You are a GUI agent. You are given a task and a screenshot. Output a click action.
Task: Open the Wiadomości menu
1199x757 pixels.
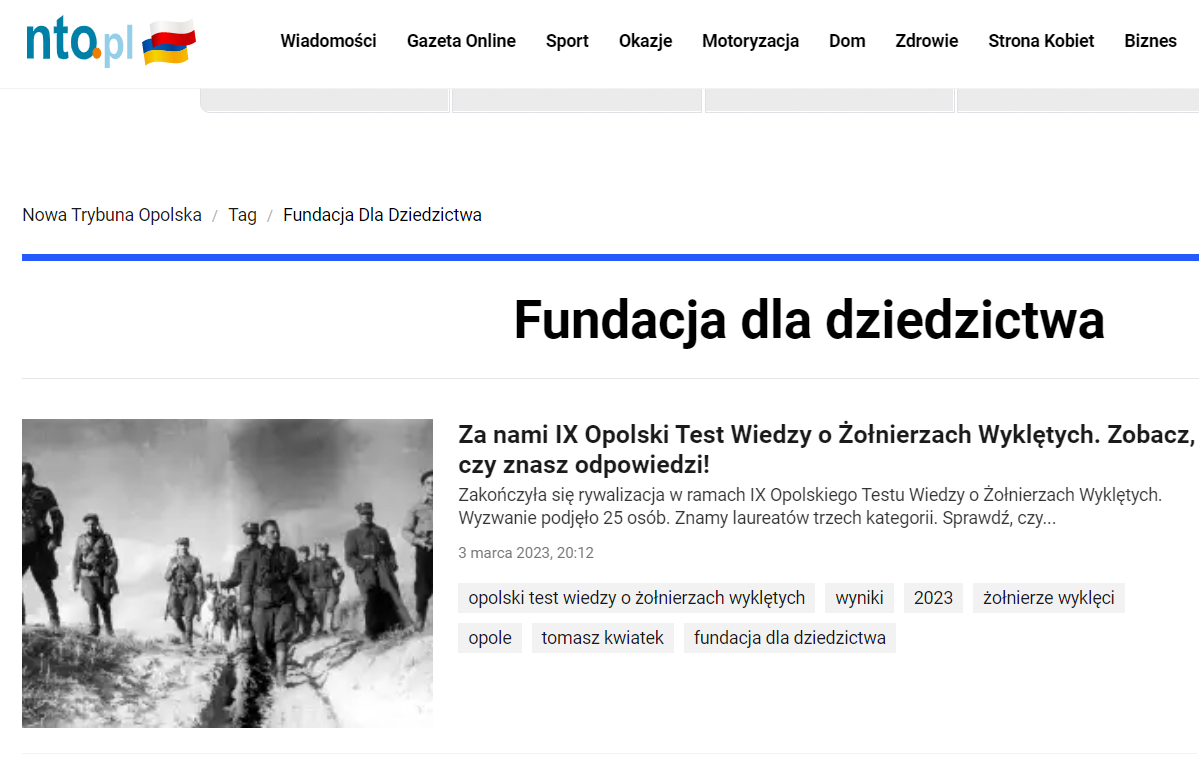point(328,41)
